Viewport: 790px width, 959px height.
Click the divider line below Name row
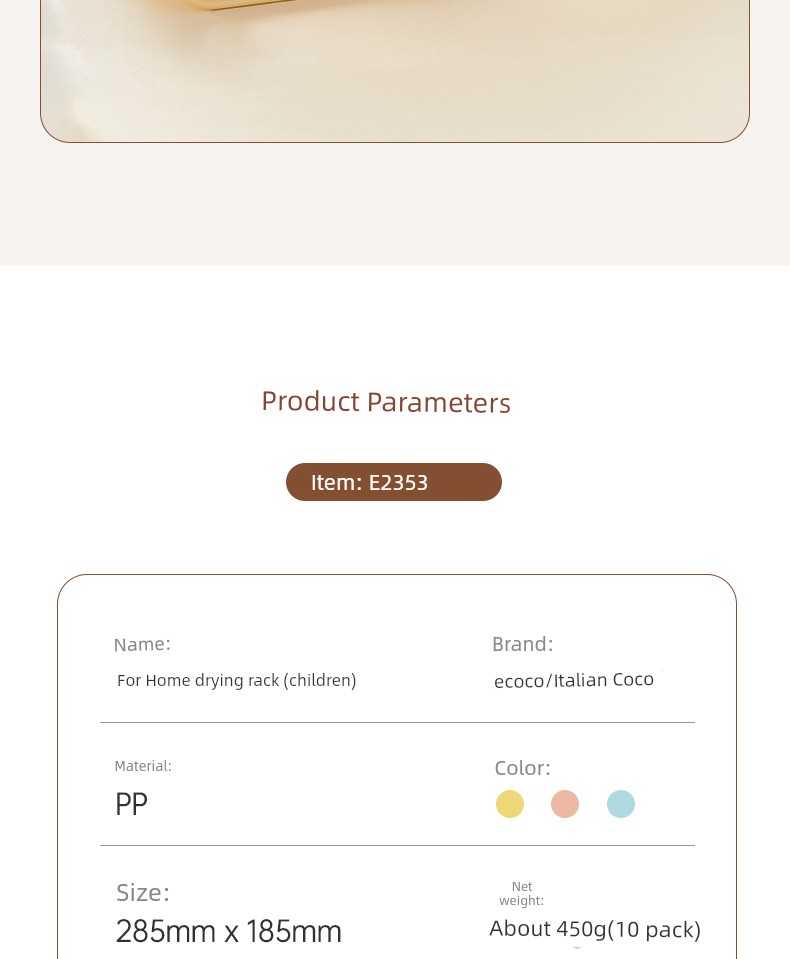pyautogui.click(x=397, y=722)
